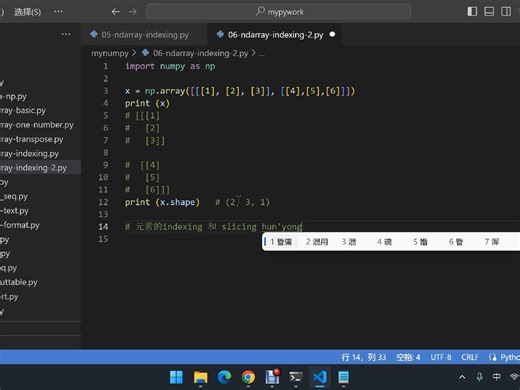The width and height of the screenshot is (520, 390).
Task: Click 06-ndarray-indexing-2.py breadcrumb
Action: (x=200, y=53)
